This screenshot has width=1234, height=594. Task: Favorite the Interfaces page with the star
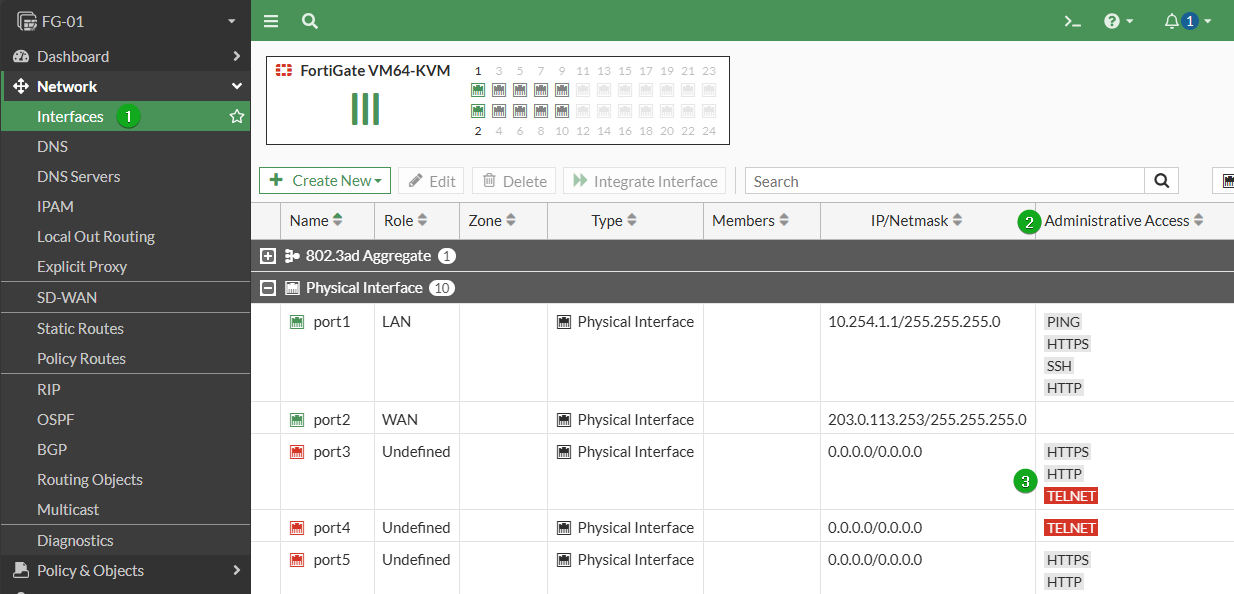(x=237, y=117)
